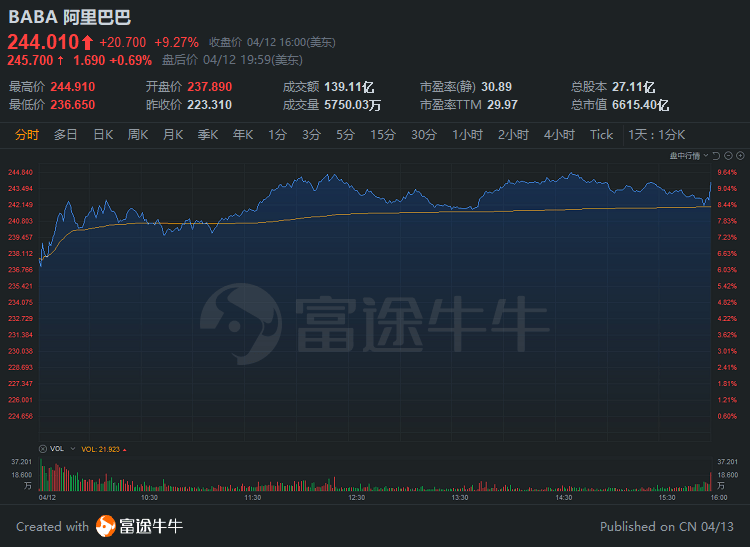Select the 4小时 interval
This screenshot has height=547, width=750.
coord(559,135)
